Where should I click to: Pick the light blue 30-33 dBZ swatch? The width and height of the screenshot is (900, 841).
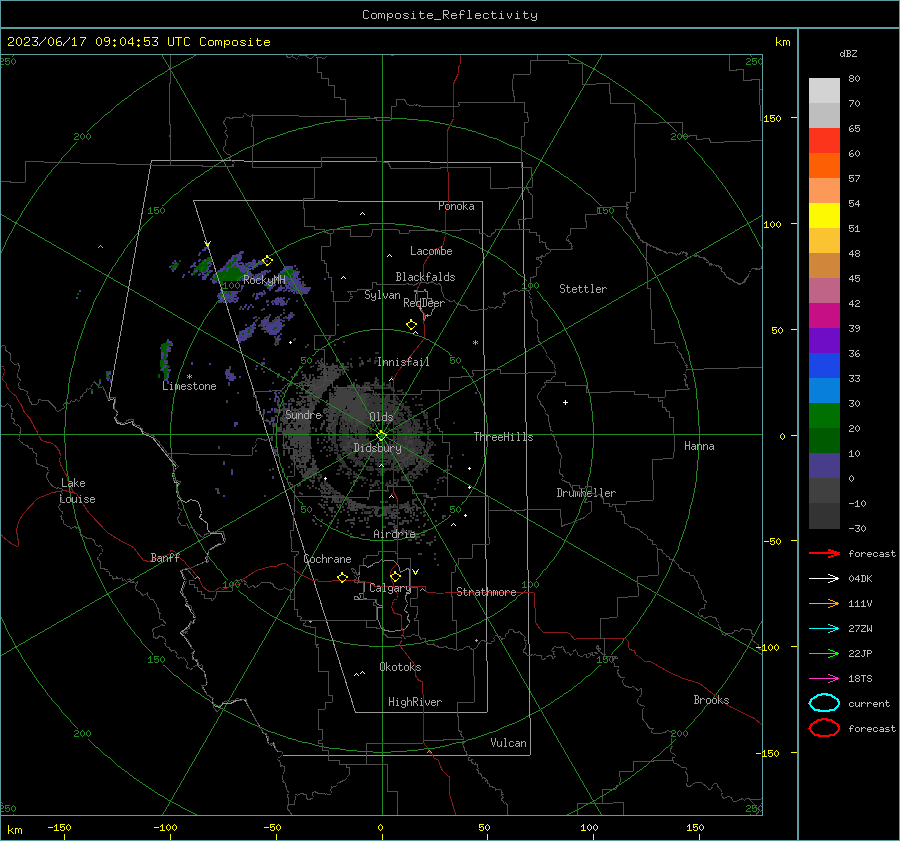(x=824, y=390)
